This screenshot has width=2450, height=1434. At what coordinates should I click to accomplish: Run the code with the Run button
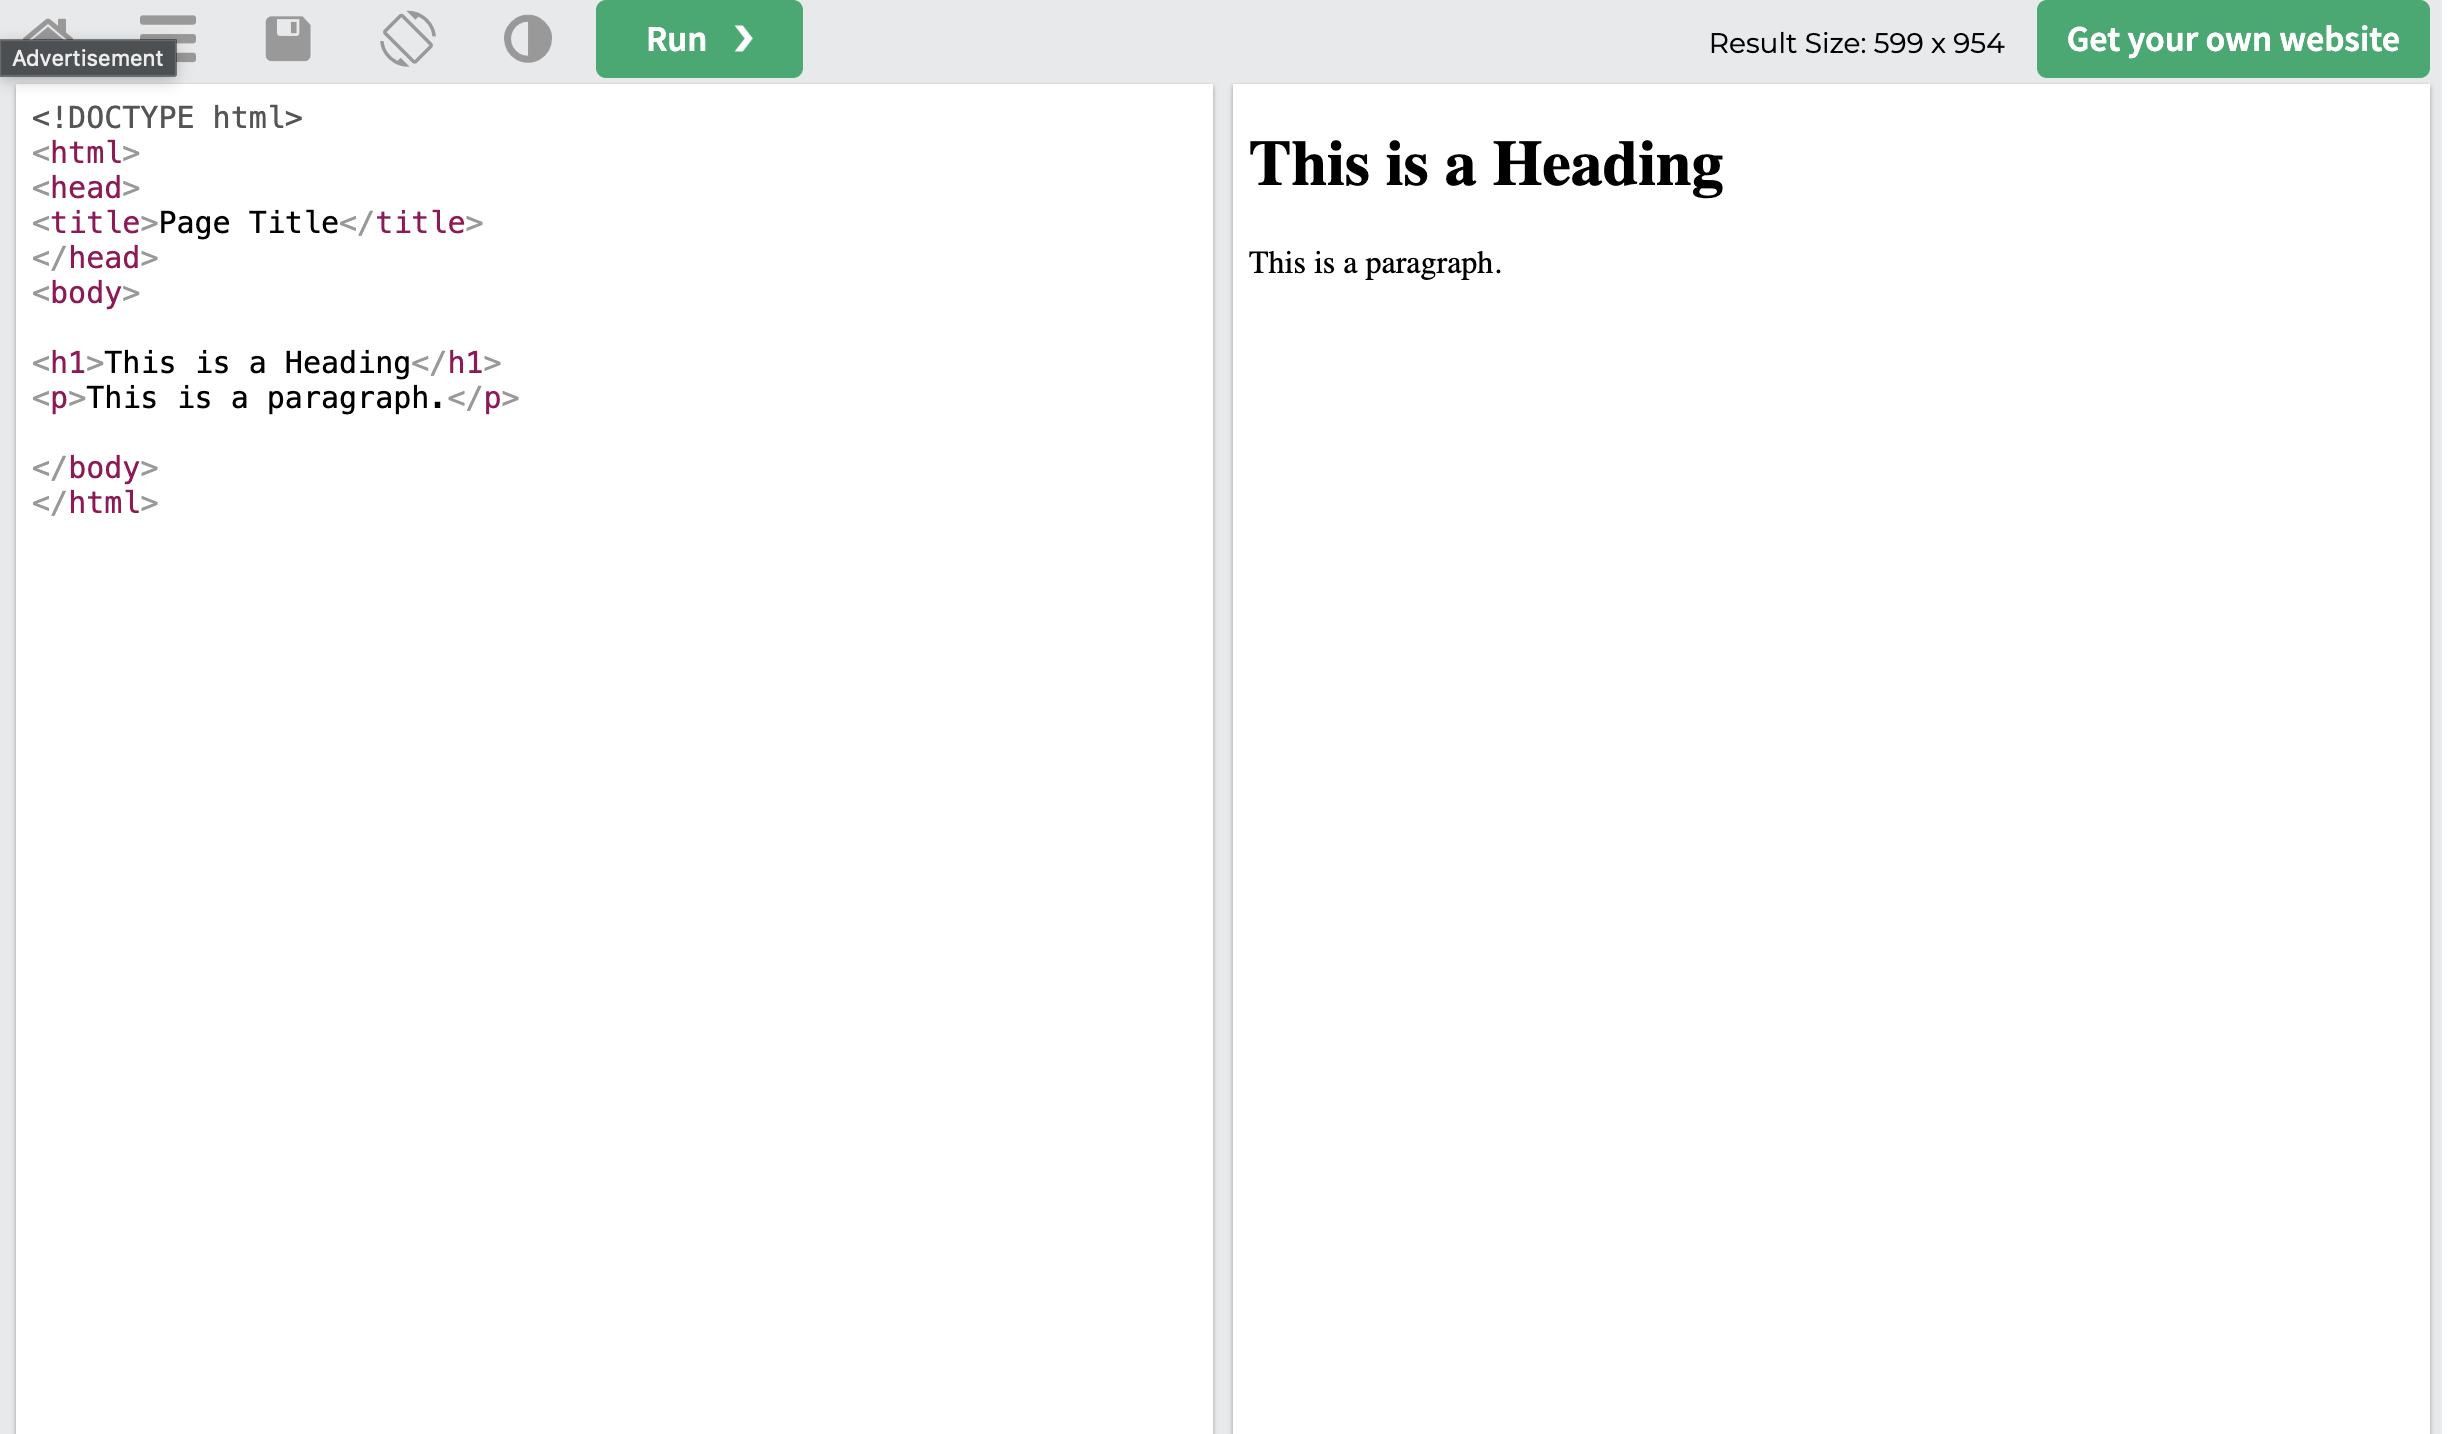click(699, 39)
